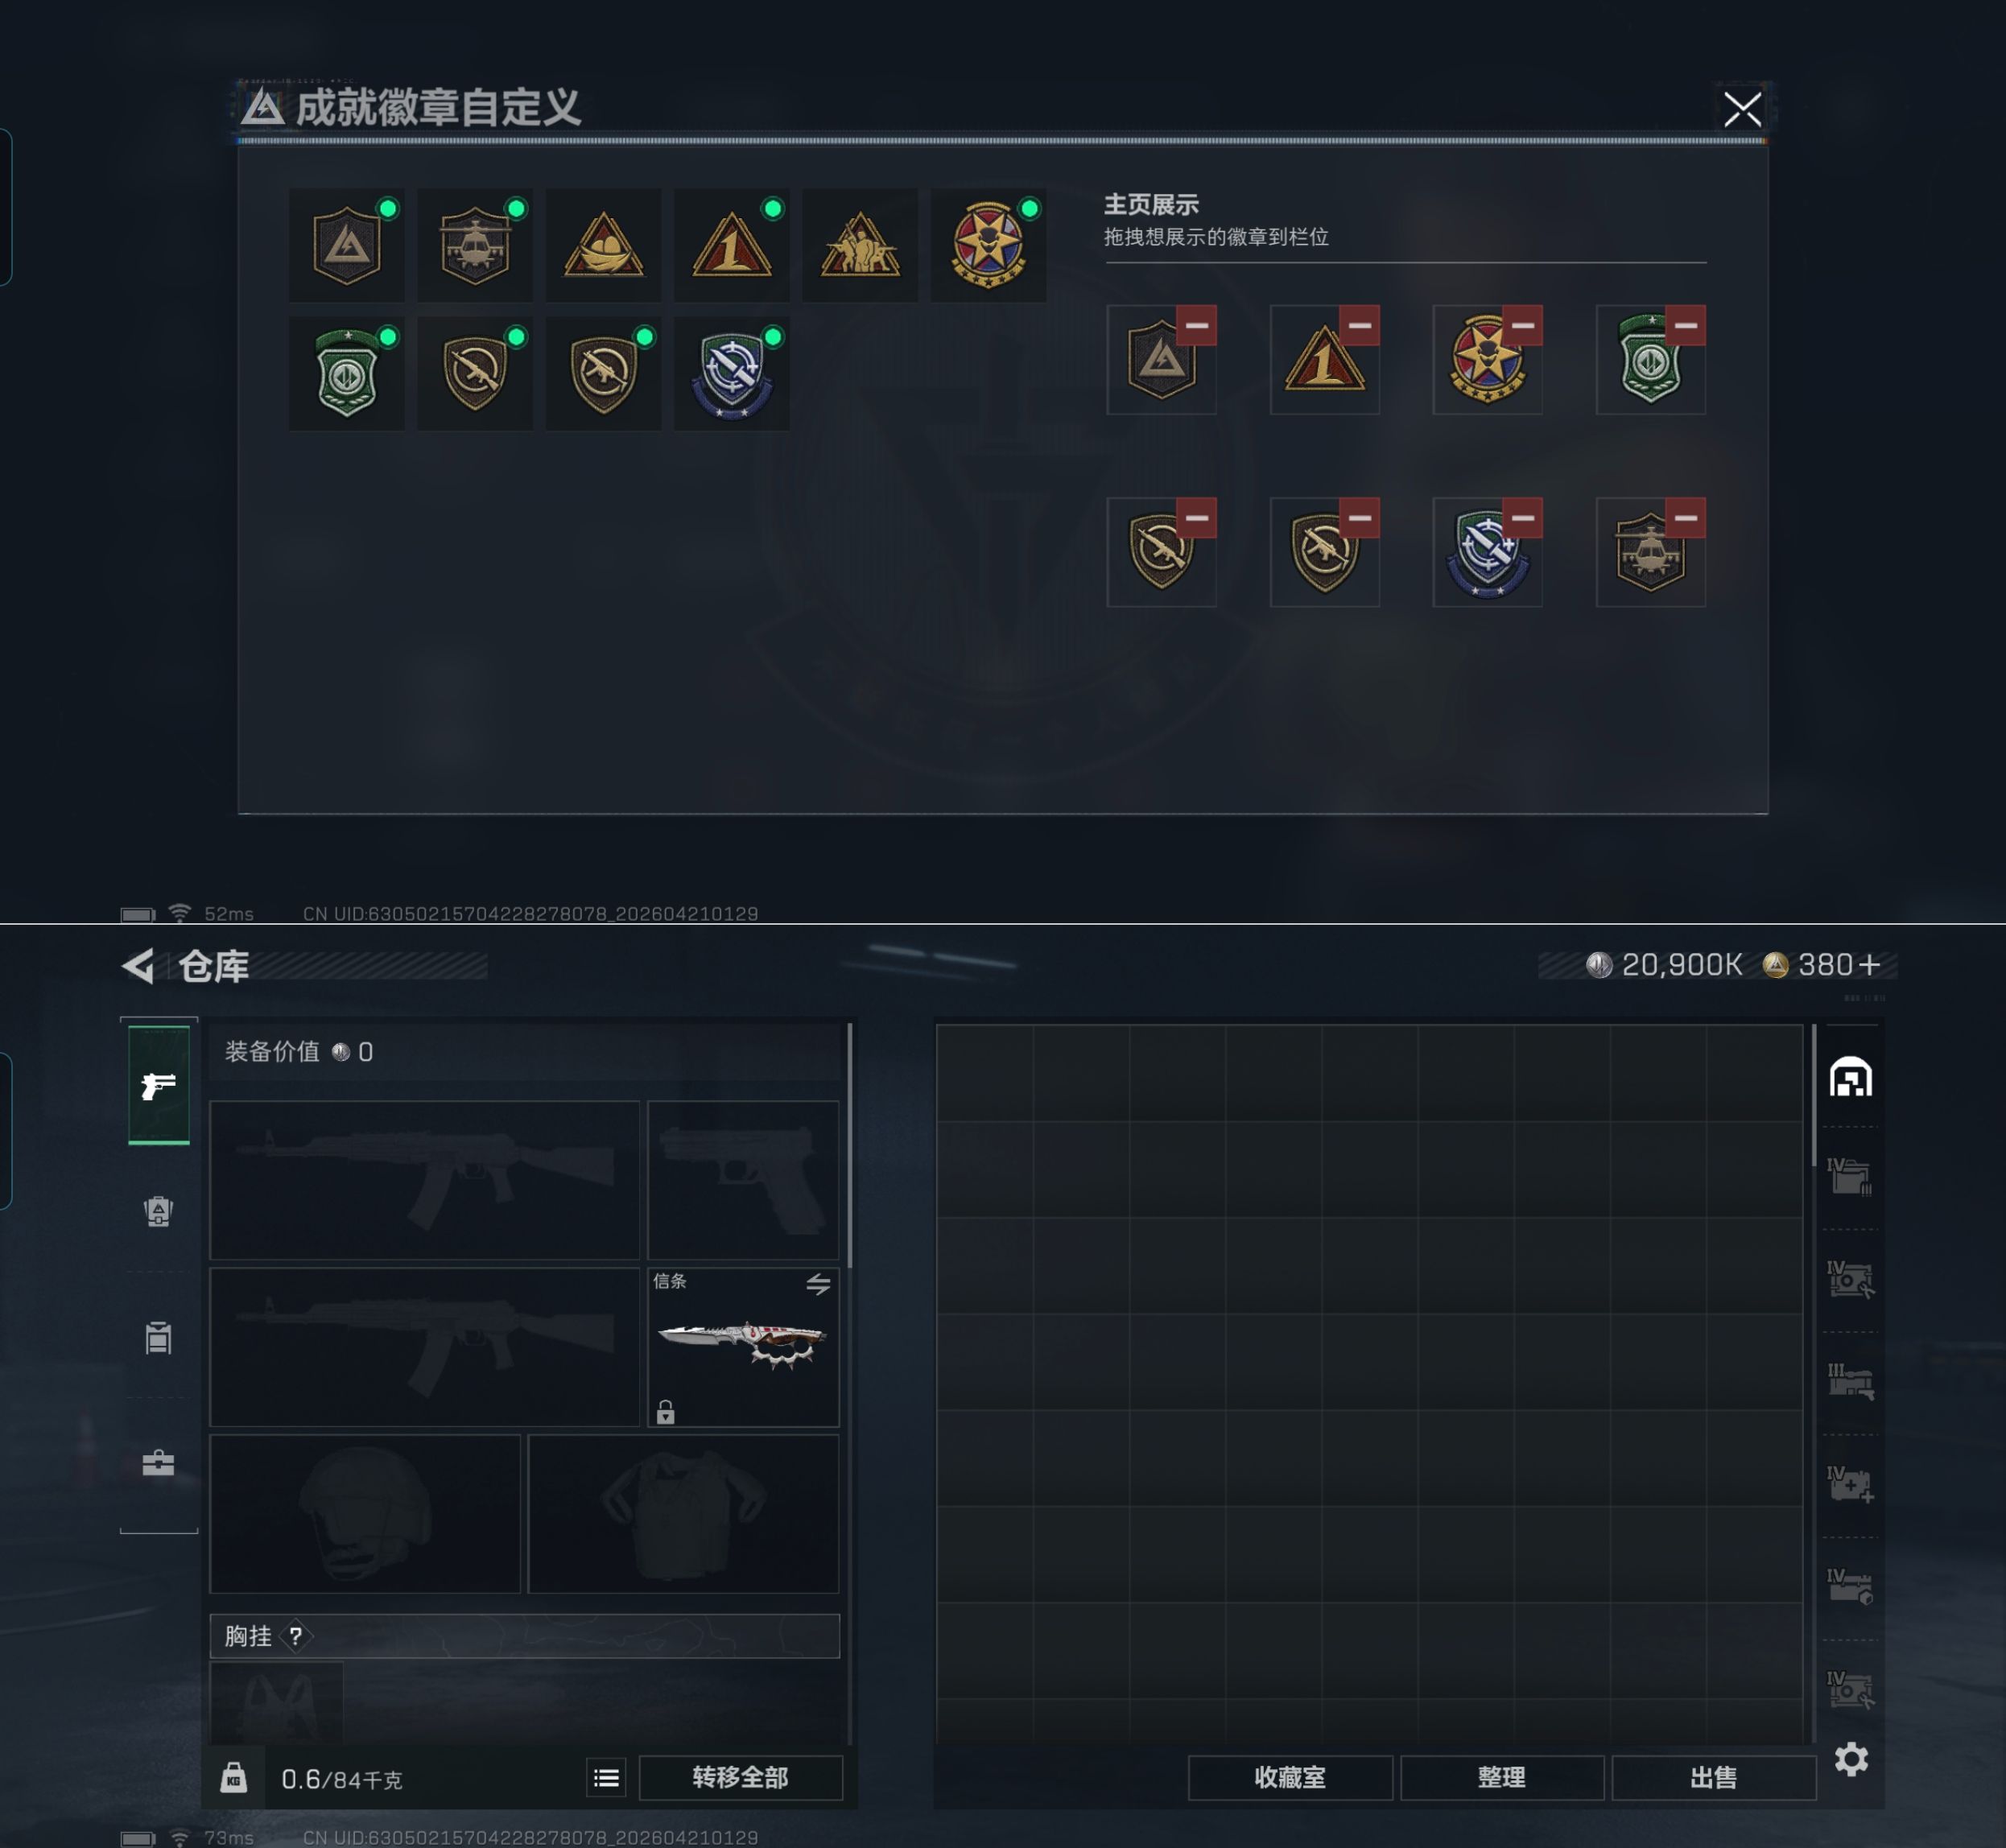
Task: Select the blue missile shield badge in the grid
Action: pos(731,374)
